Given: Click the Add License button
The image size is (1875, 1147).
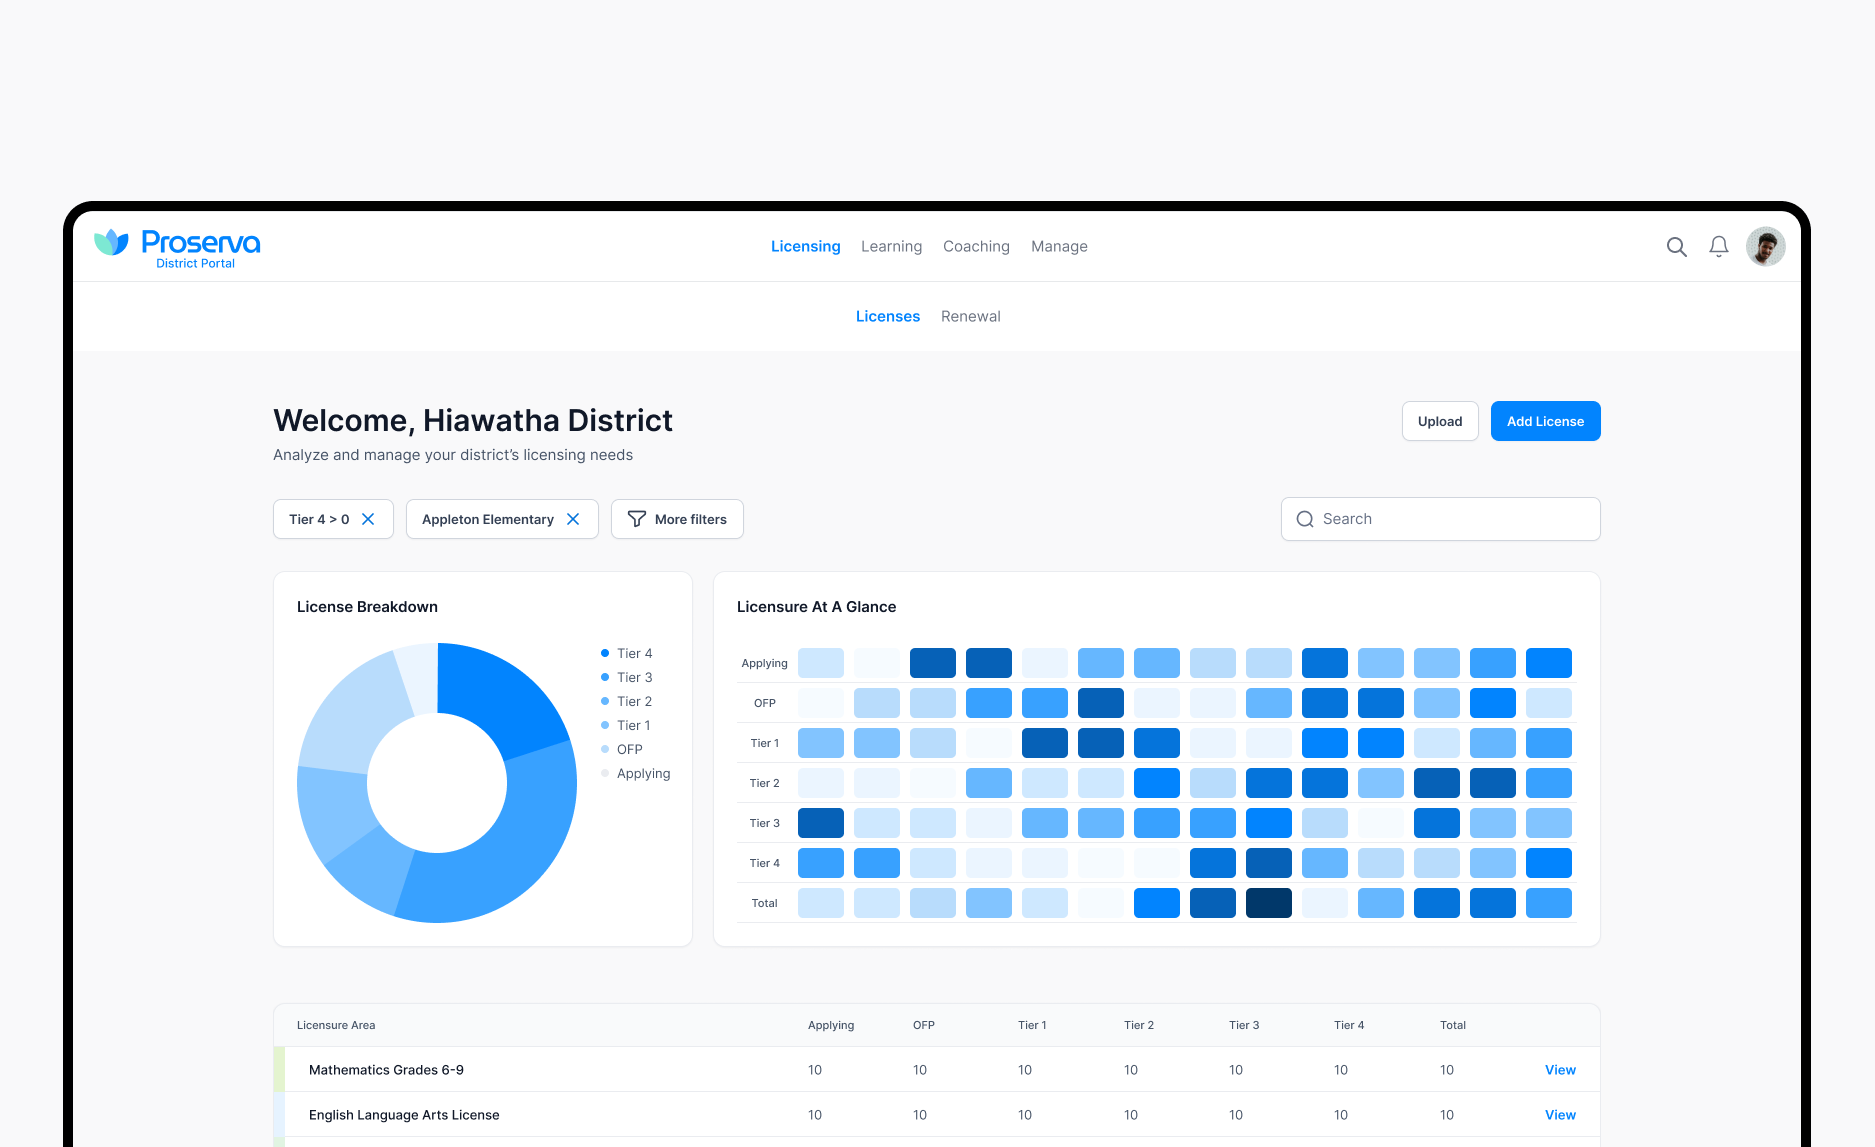Looking at the screenshot, I should (x=1546, y=421).
